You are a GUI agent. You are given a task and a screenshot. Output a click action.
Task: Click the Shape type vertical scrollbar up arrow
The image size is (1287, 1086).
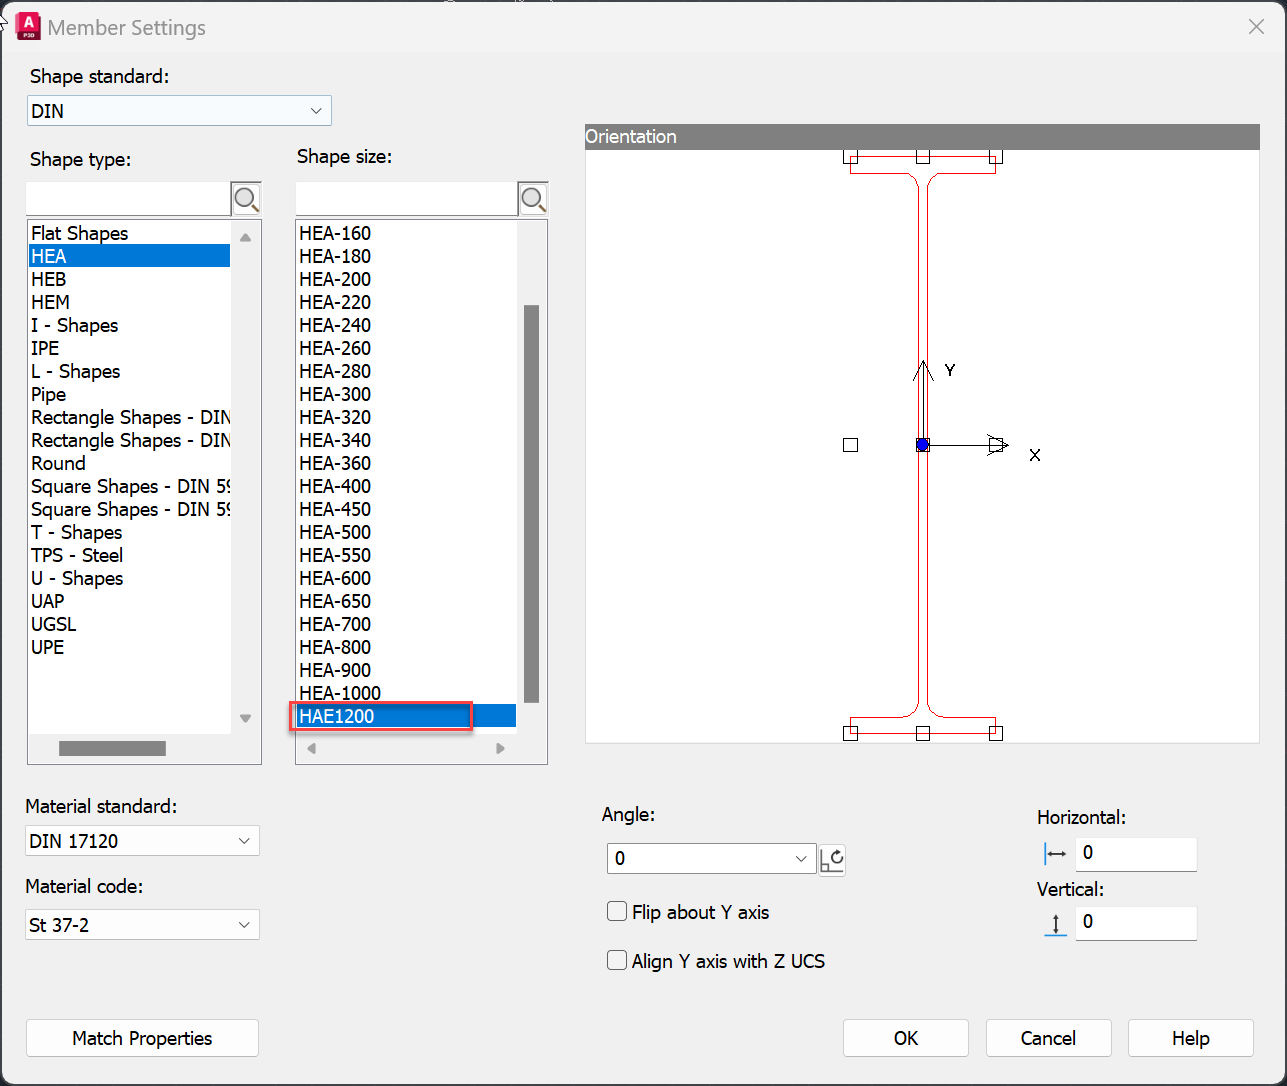coord(246,237)
